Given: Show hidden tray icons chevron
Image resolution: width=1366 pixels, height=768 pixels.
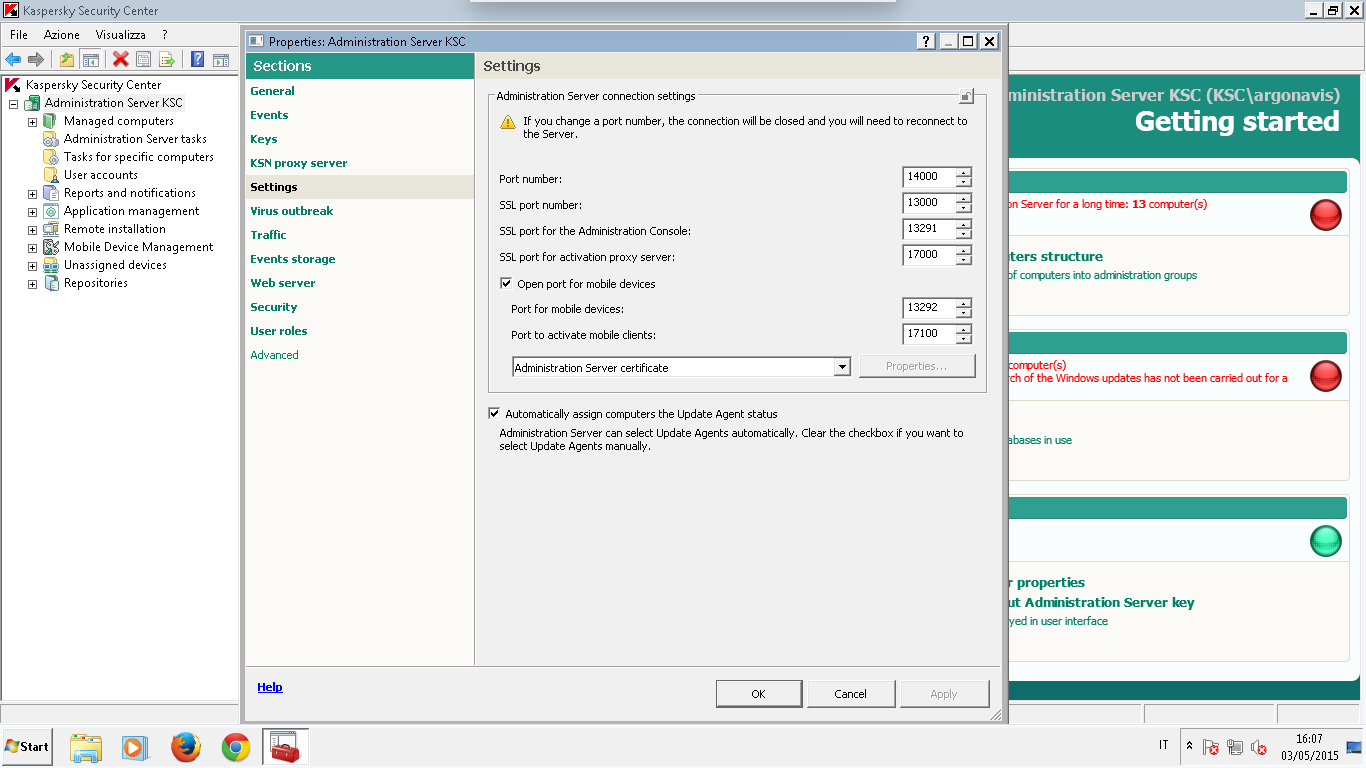Looking at the screenshot, I should (x=1189, y=746).
